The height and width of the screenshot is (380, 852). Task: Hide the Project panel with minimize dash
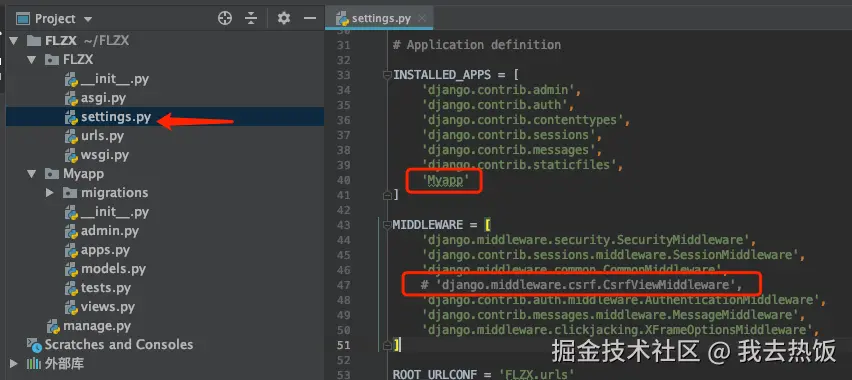point(310,18)
